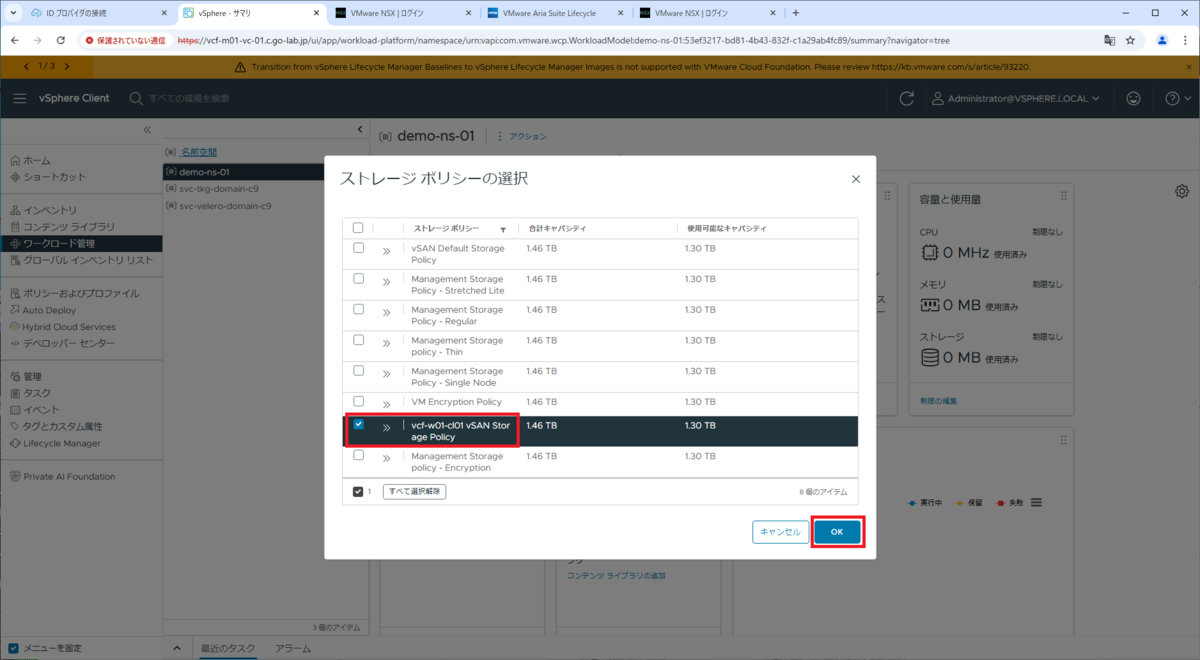1200x660 pixels.
Task: Open コンテンツ ライブラリ in the left navigation
Action: pos(69,227)
